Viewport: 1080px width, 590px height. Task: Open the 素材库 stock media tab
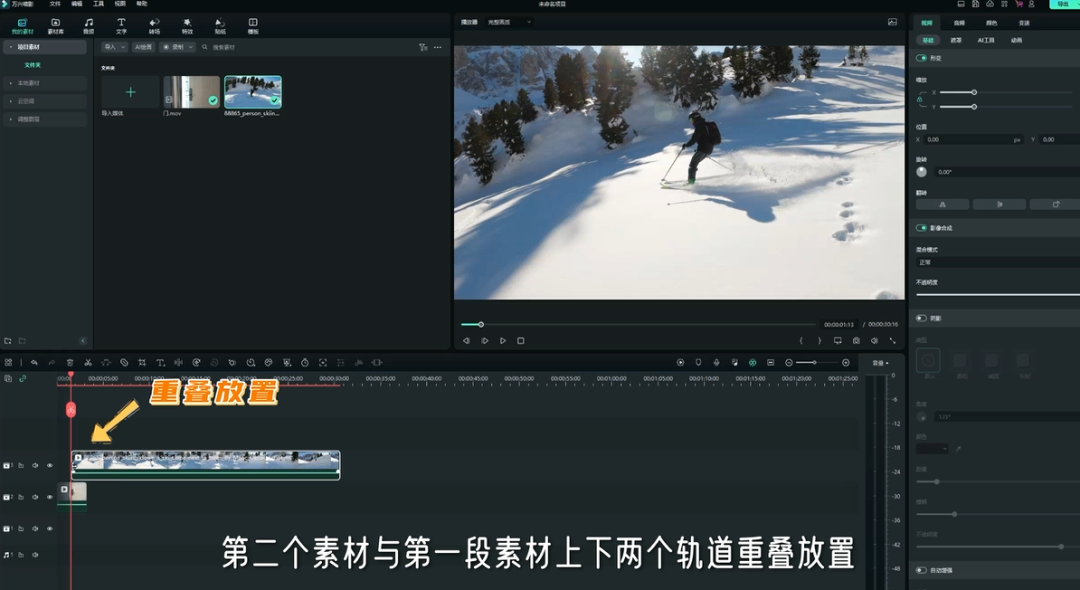click(55, 26)
